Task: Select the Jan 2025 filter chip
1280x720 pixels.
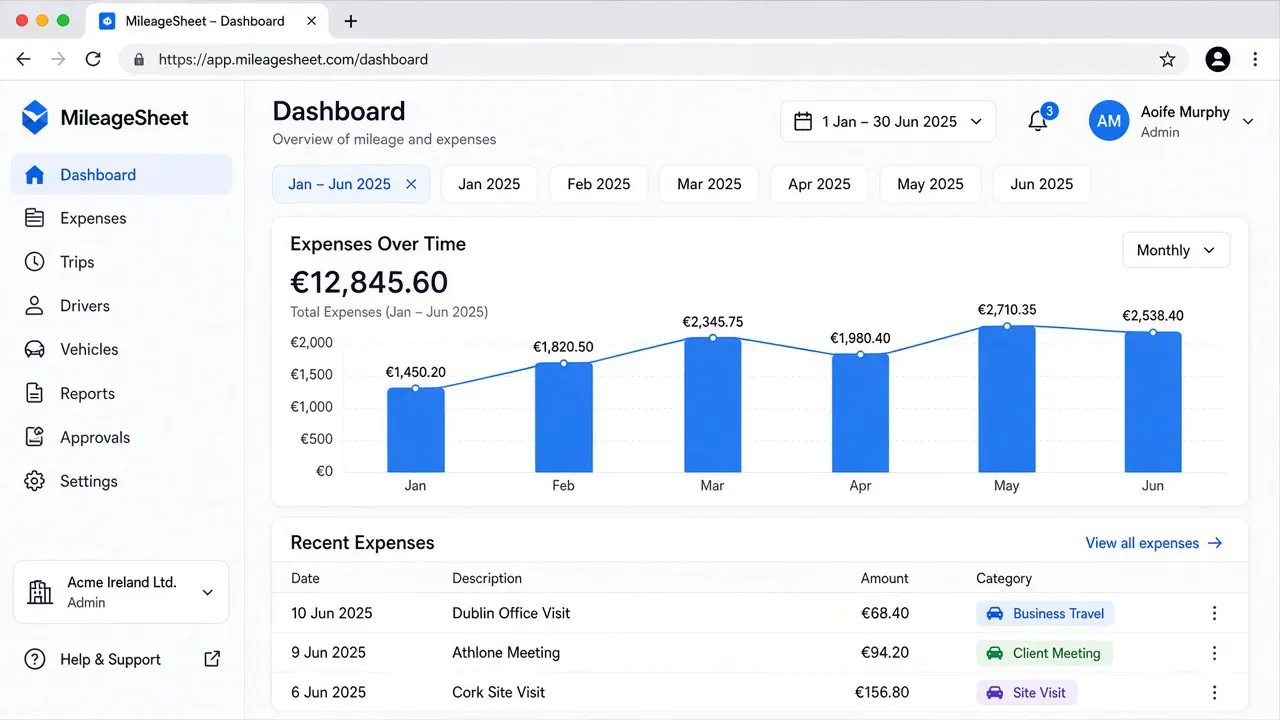Action: pos(489,184)
